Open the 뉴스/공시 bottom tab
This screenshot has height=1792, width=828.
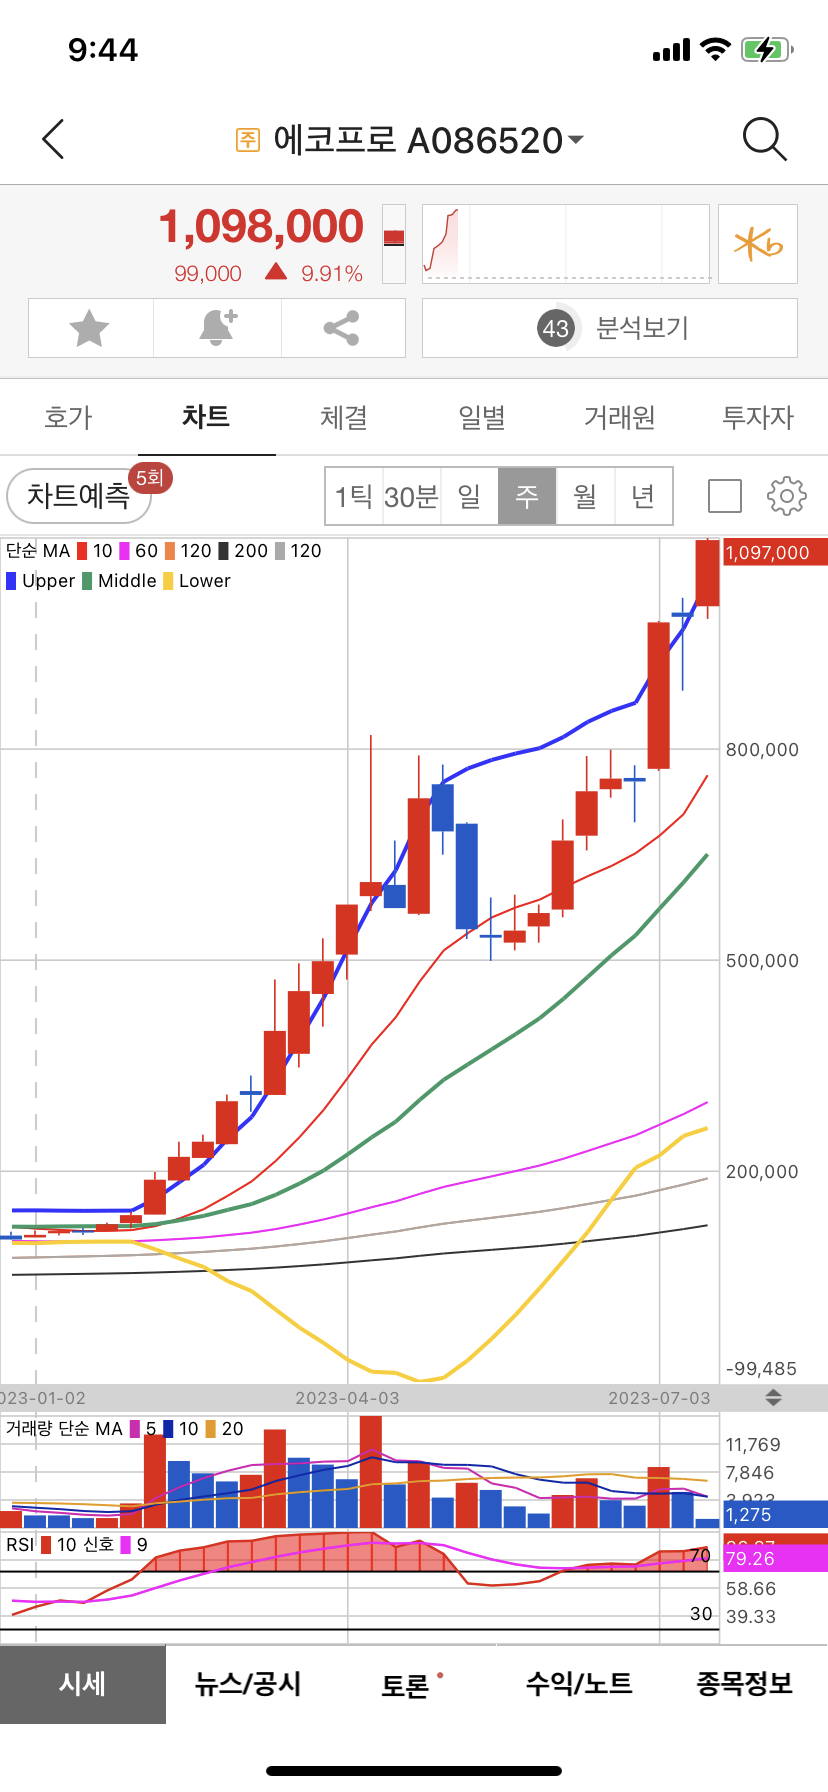click(248, 1684)
